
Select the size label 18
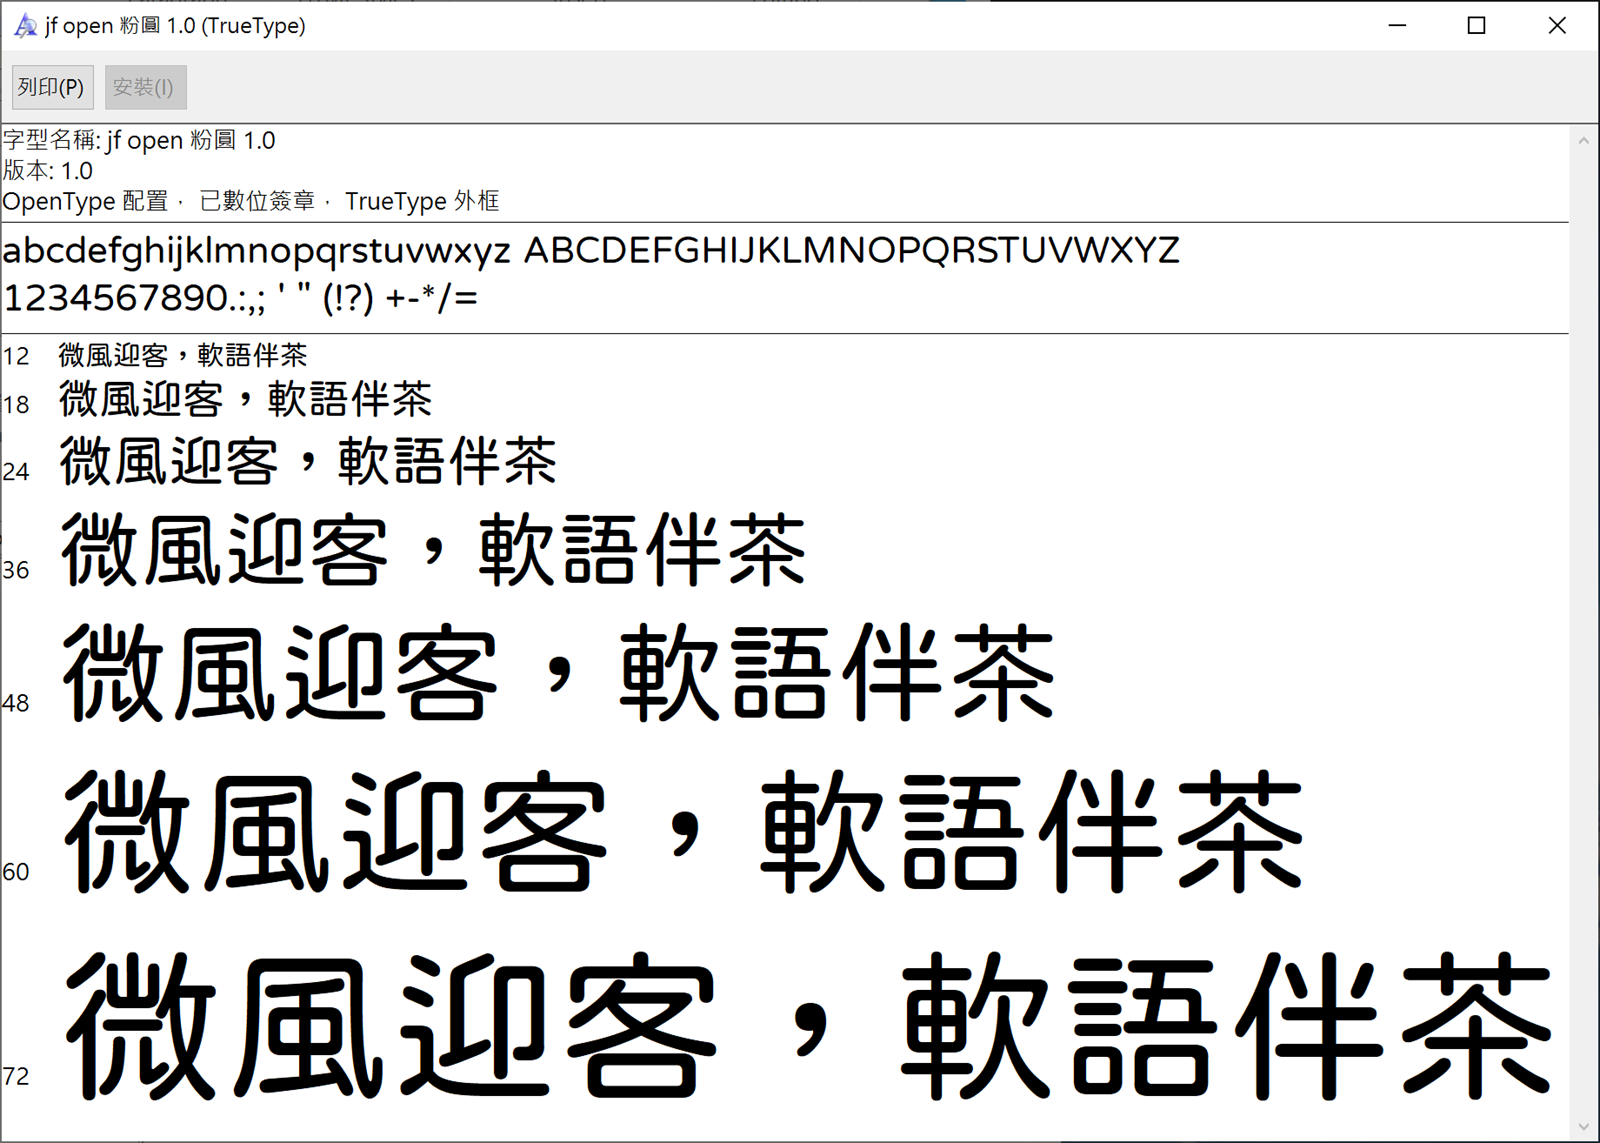point(16,405)
